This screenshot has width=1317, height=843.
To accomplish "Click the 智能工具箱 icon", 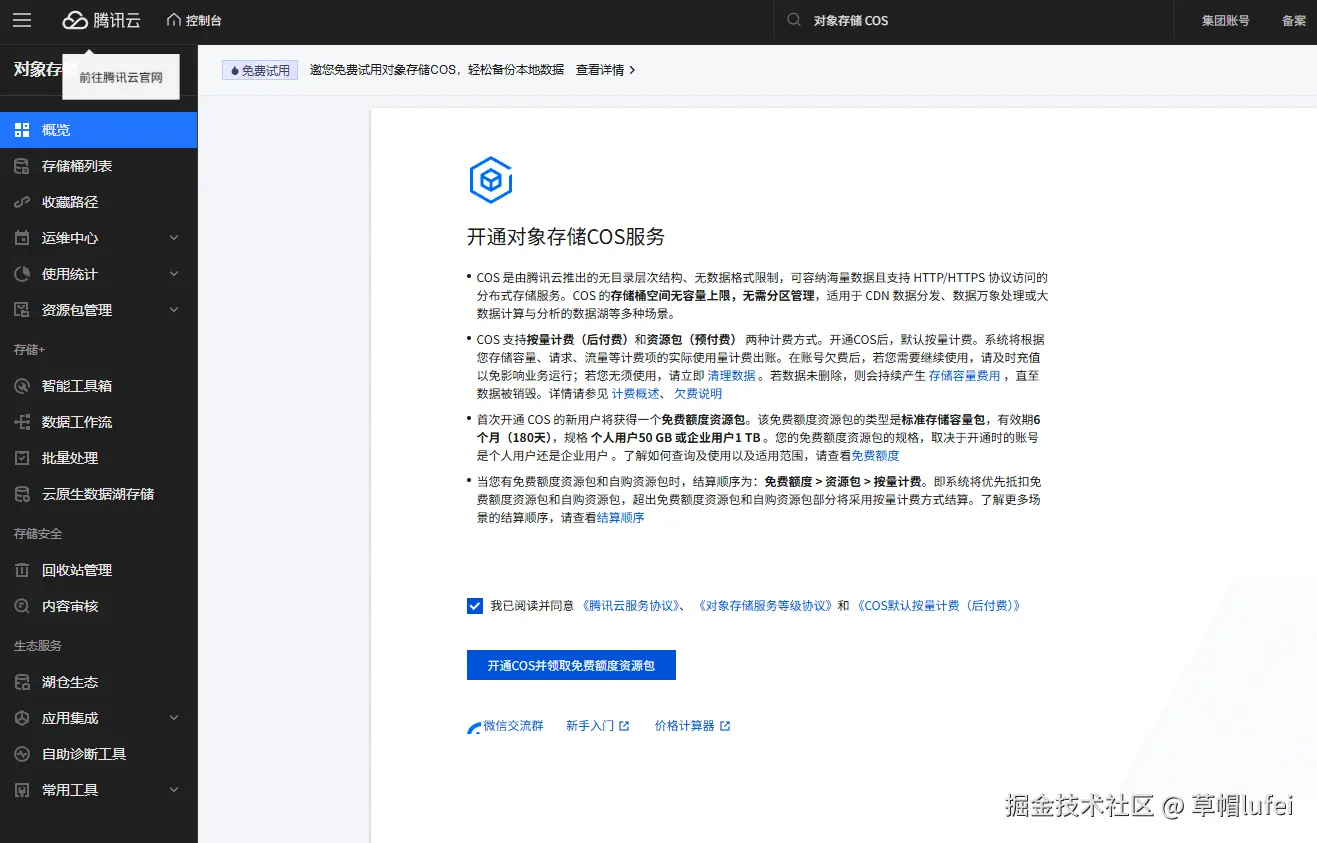I will click(x=22, y=386).
